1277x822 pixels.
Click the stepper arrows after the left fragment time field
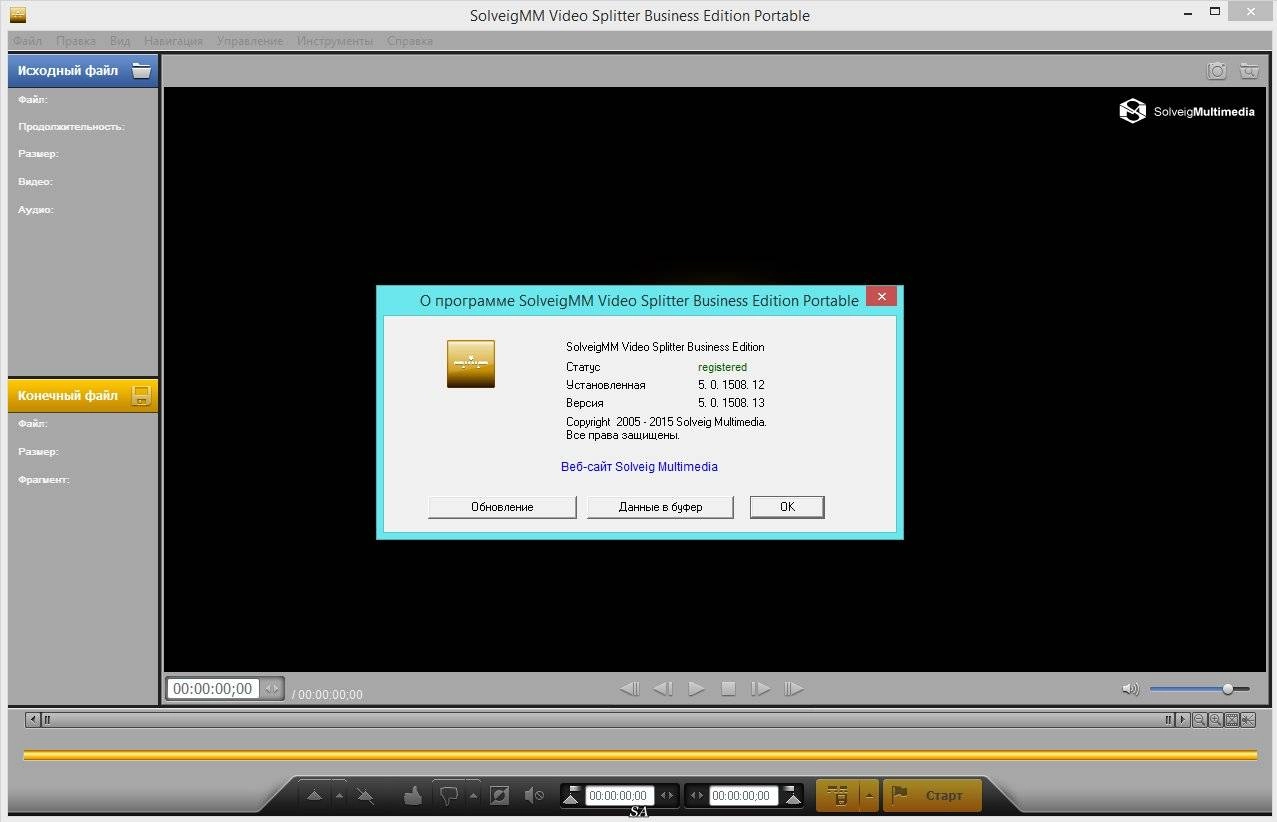pyautogui.click(x=668, y=796)
